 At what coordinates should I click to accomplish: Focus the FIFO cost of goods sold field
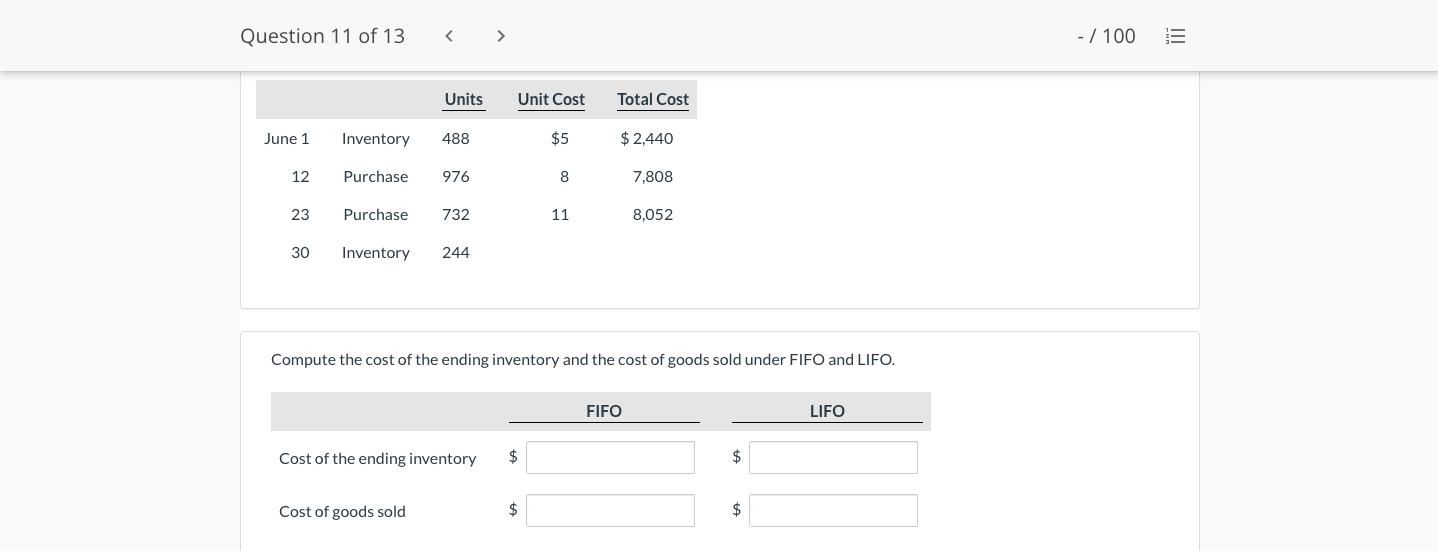point(610,511)
